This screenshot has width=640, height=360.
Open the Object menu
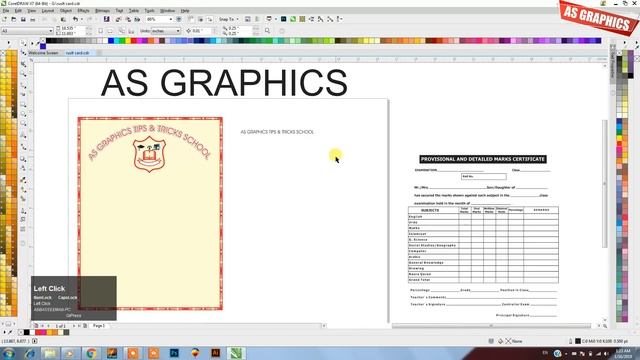tap(66, 11)
